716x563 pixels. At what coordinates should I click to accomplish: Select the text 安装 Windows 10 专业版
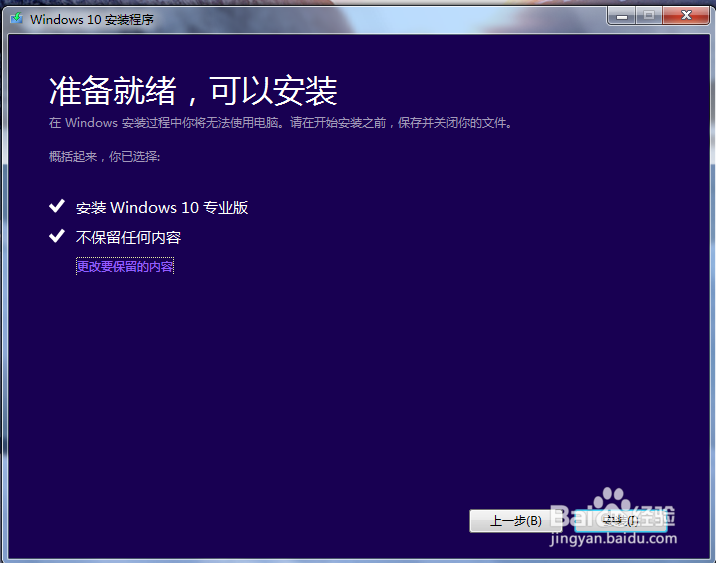(x=162, y=208)
